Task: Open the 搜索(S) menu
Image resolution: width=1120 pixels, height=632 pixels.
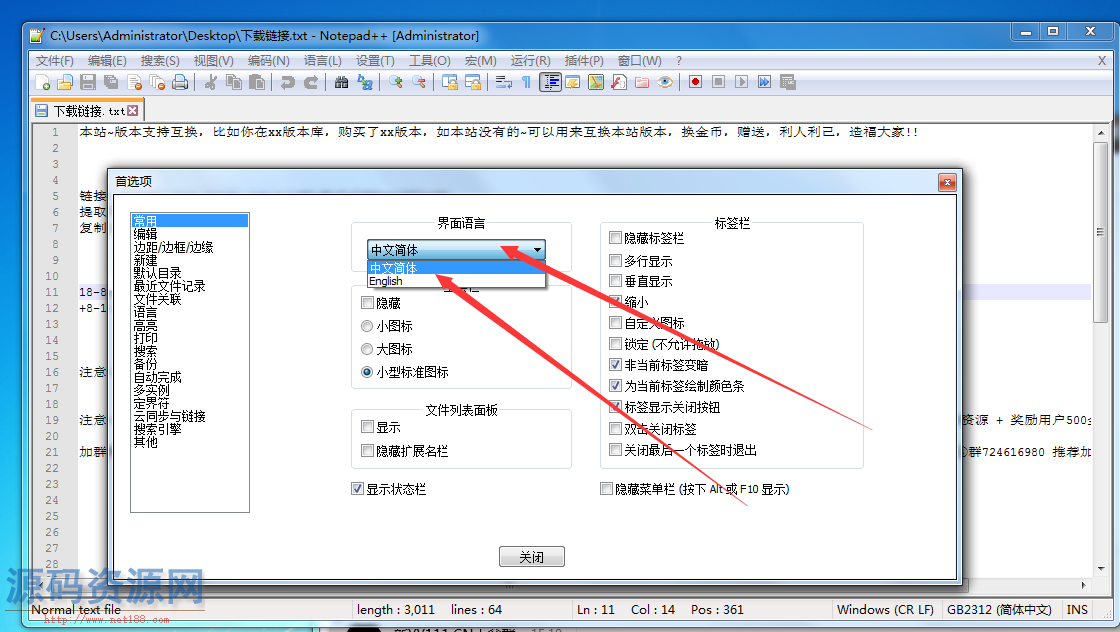Action: pos(160,61)
